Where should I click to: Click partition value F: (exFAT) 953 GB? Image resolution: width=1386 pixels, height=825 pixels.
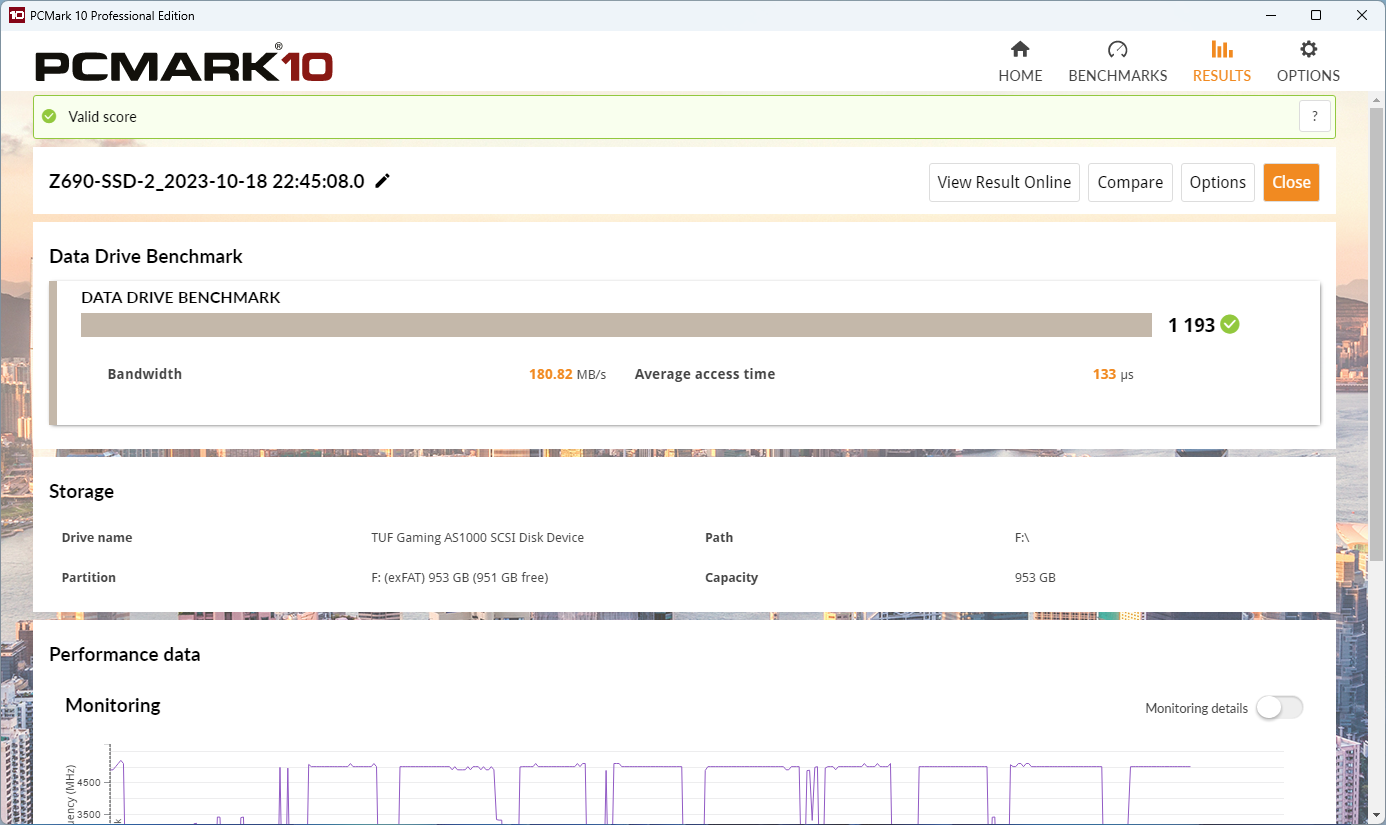[459, 577]
